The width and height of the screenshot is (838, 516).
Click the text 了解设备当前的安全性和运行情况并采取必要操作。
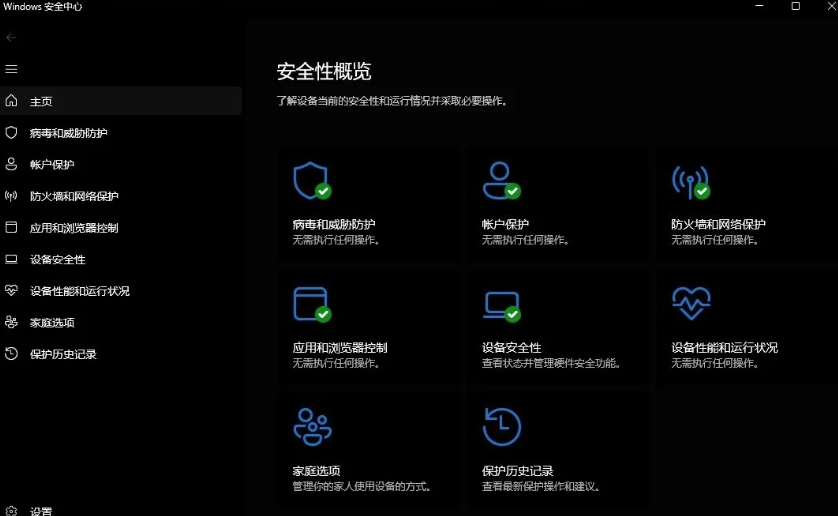pyautogui.click(x=392, y=101)
